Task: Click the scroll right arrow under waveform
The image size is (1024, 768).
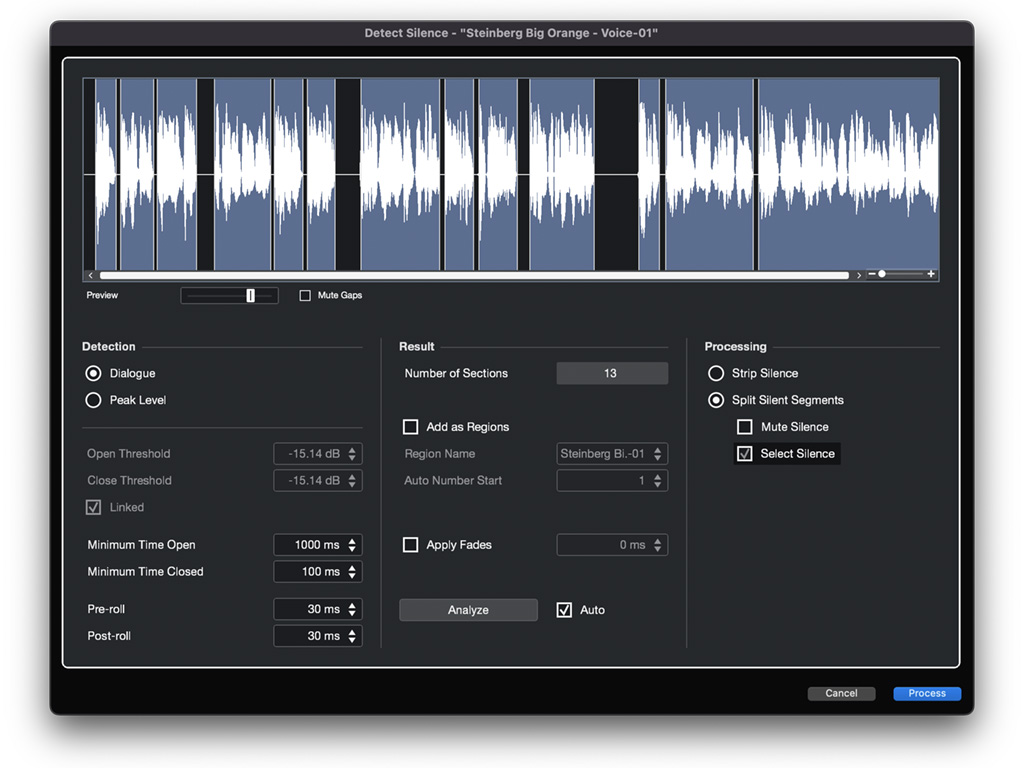Action: (x=859, y=275)
